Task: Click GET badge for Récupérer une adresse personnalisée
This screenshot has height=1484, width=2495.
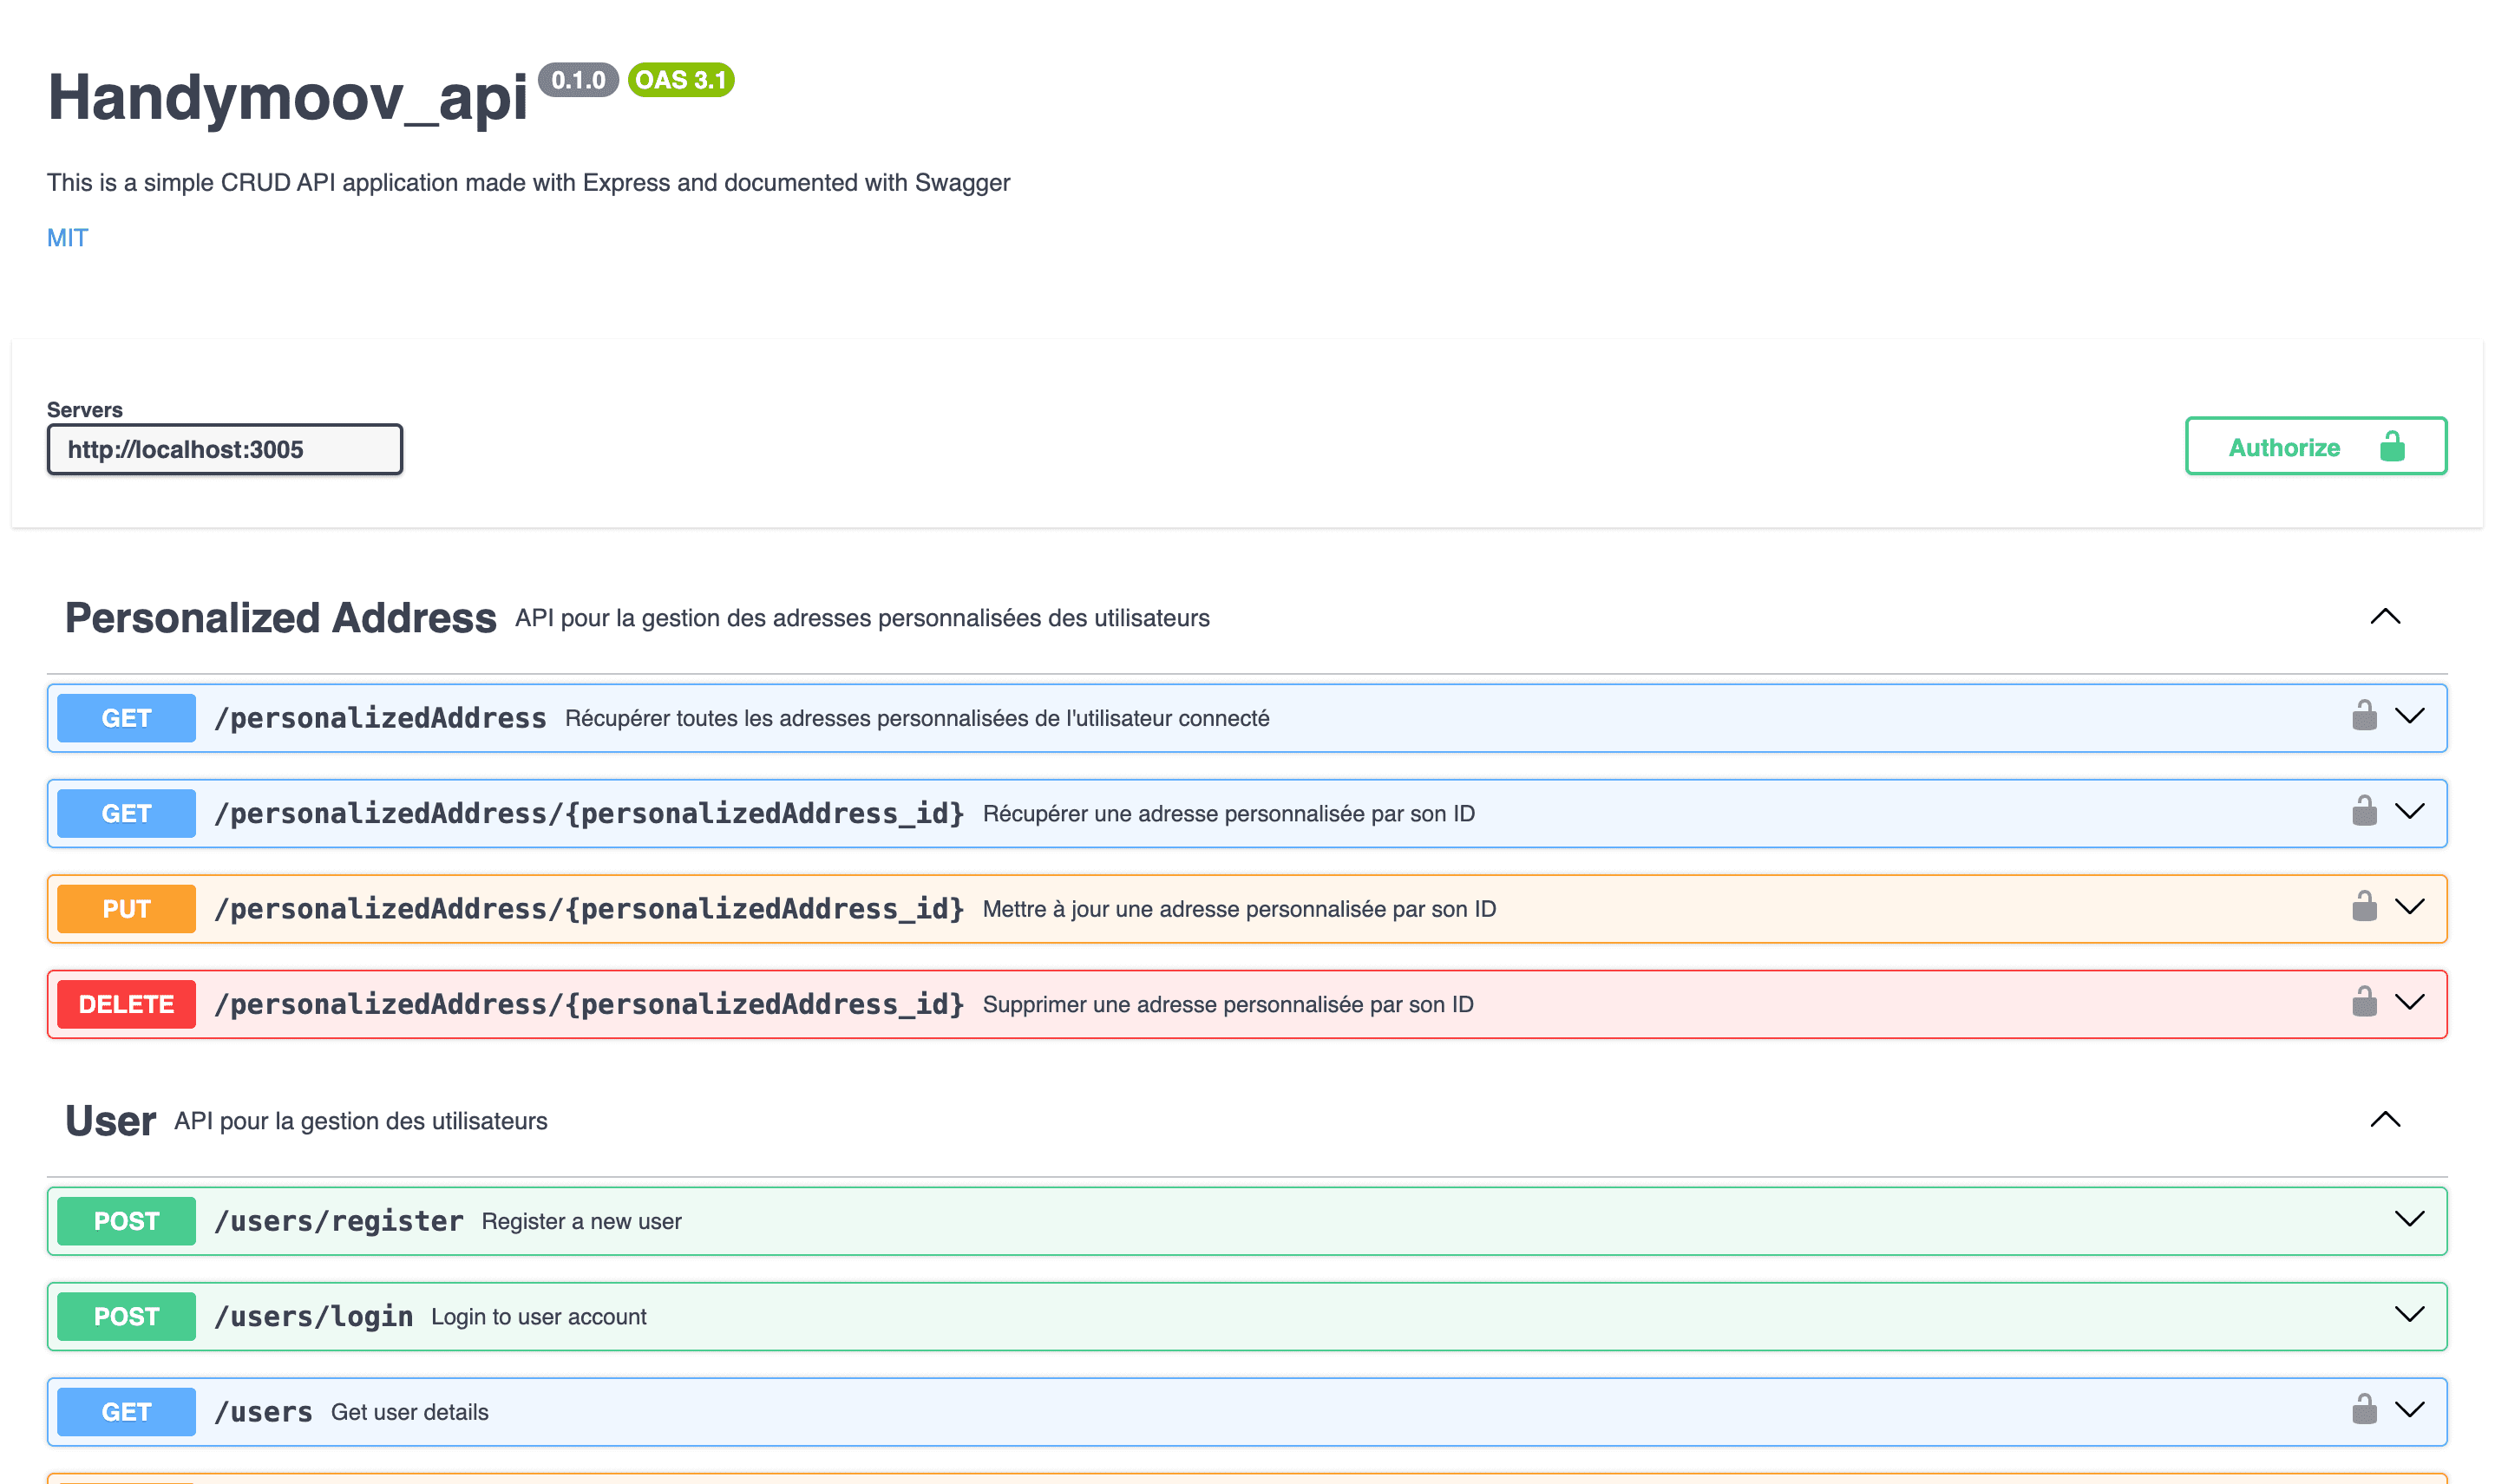Action: click(126, 813)
